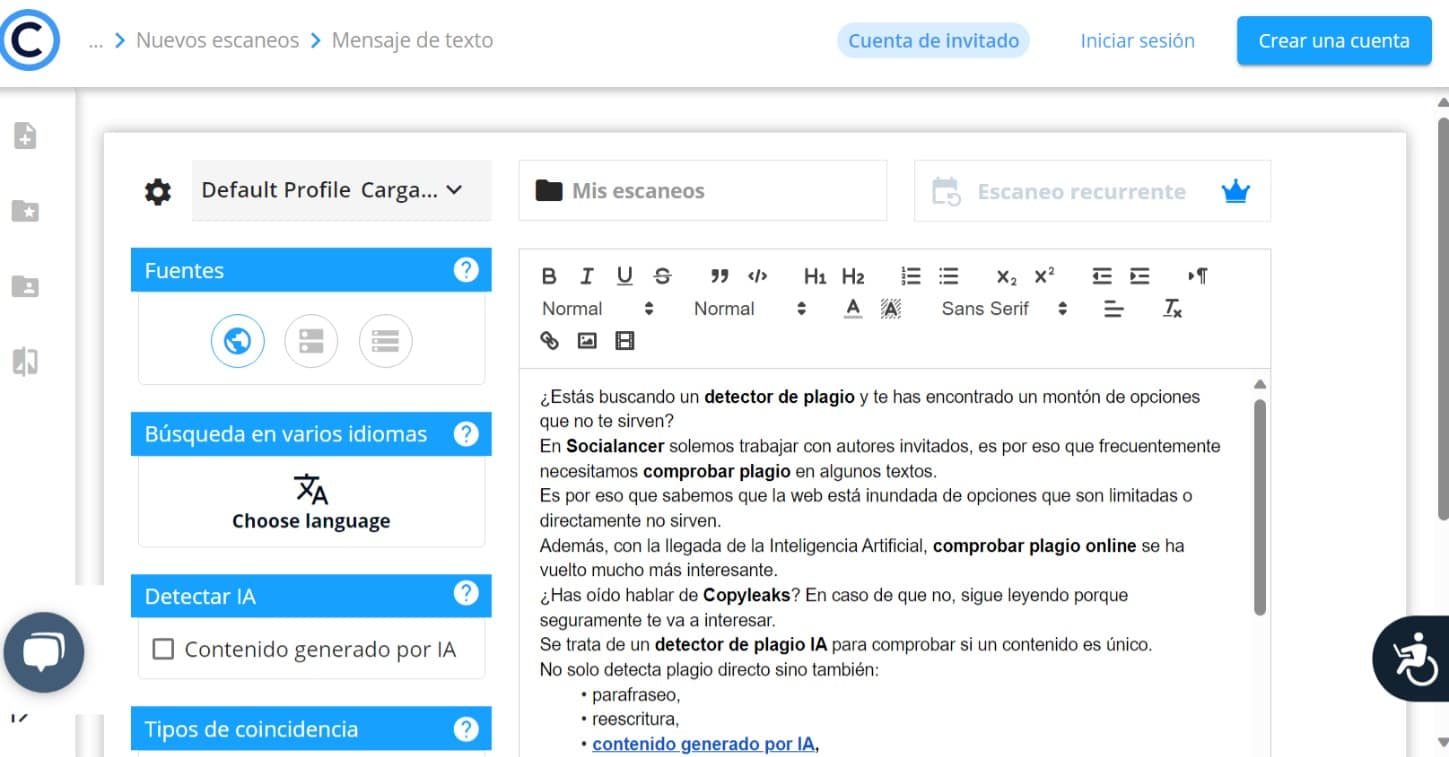Expand the breadcrumb ellipsis
1449x757 pixels.
tap(96, 41)
